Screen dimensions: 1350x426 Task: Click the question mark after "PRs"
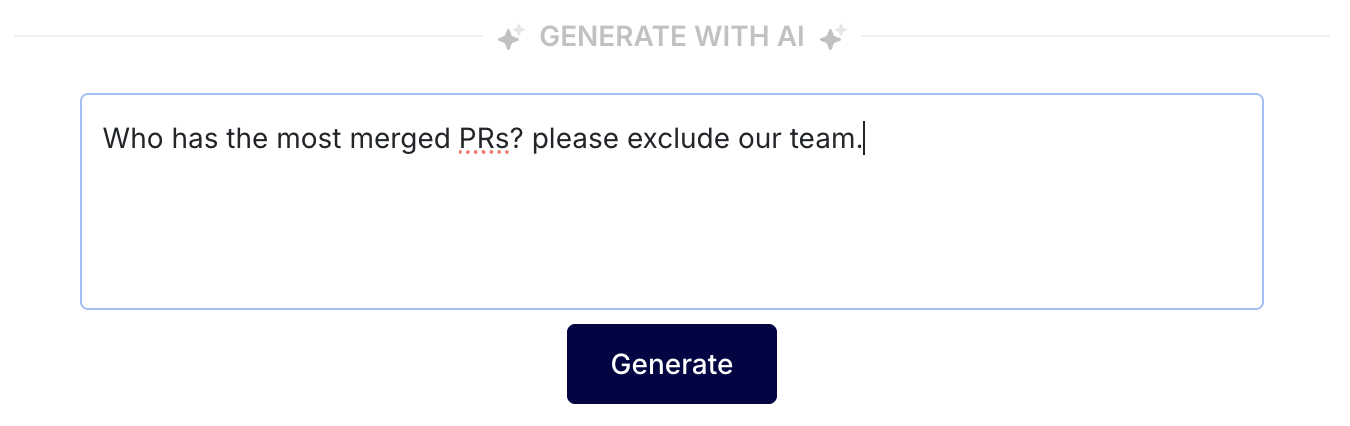point(516,138)
